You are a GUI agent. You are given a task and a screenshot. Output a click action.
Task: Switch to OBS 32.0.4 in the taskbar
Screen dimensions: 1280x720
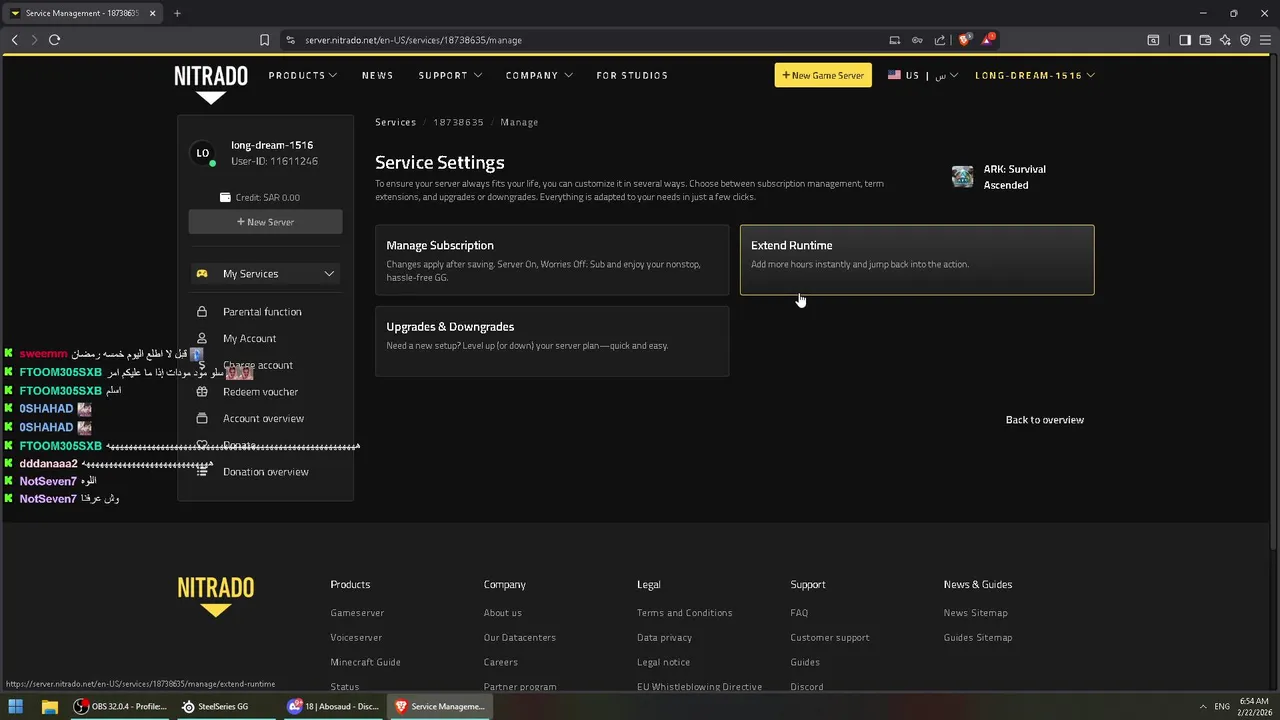[120, 706]
